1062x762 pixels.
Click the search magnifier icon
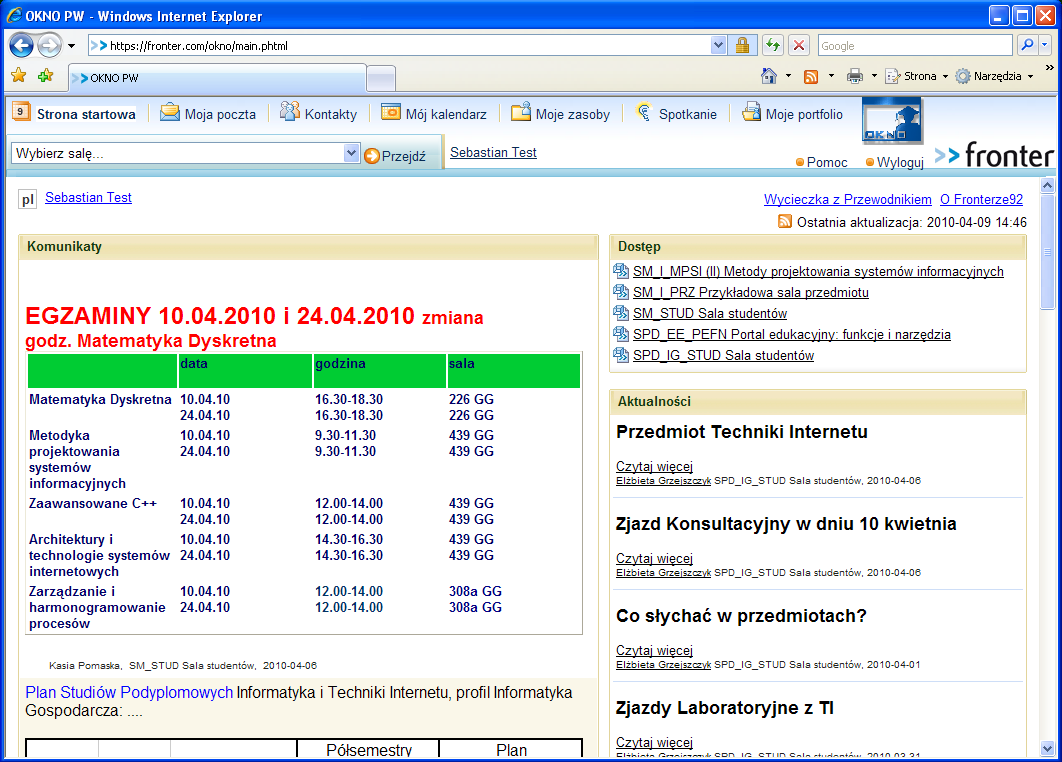coord(1027,45)
